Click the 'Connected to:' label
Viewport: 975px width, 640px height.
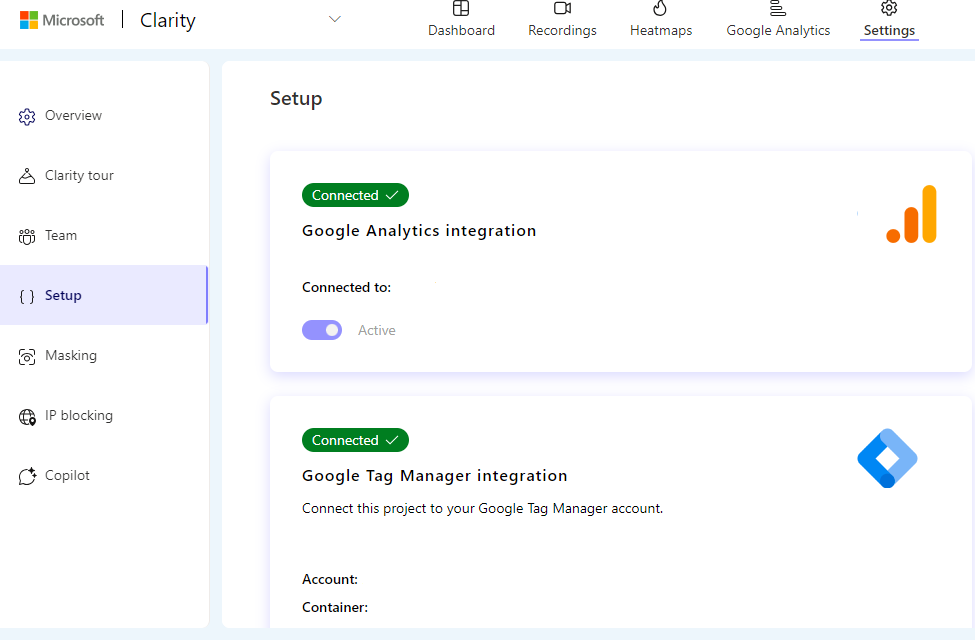click(346, 287)
